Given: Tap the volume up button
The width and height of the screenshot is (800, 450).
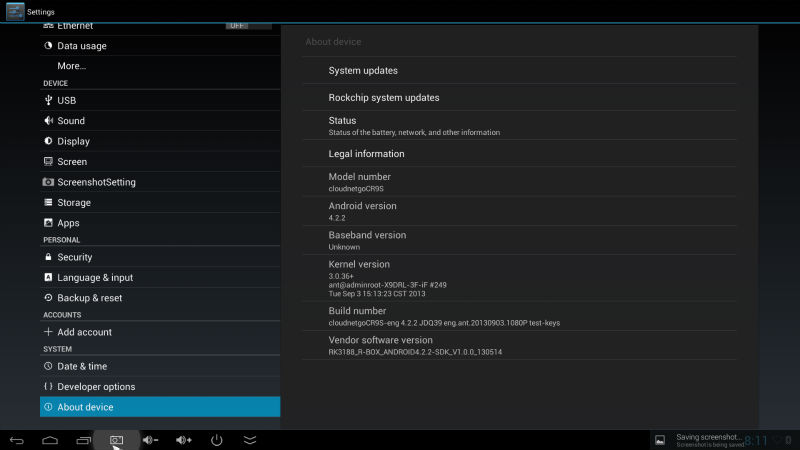Looking at the screenshot, I should 184,440.
